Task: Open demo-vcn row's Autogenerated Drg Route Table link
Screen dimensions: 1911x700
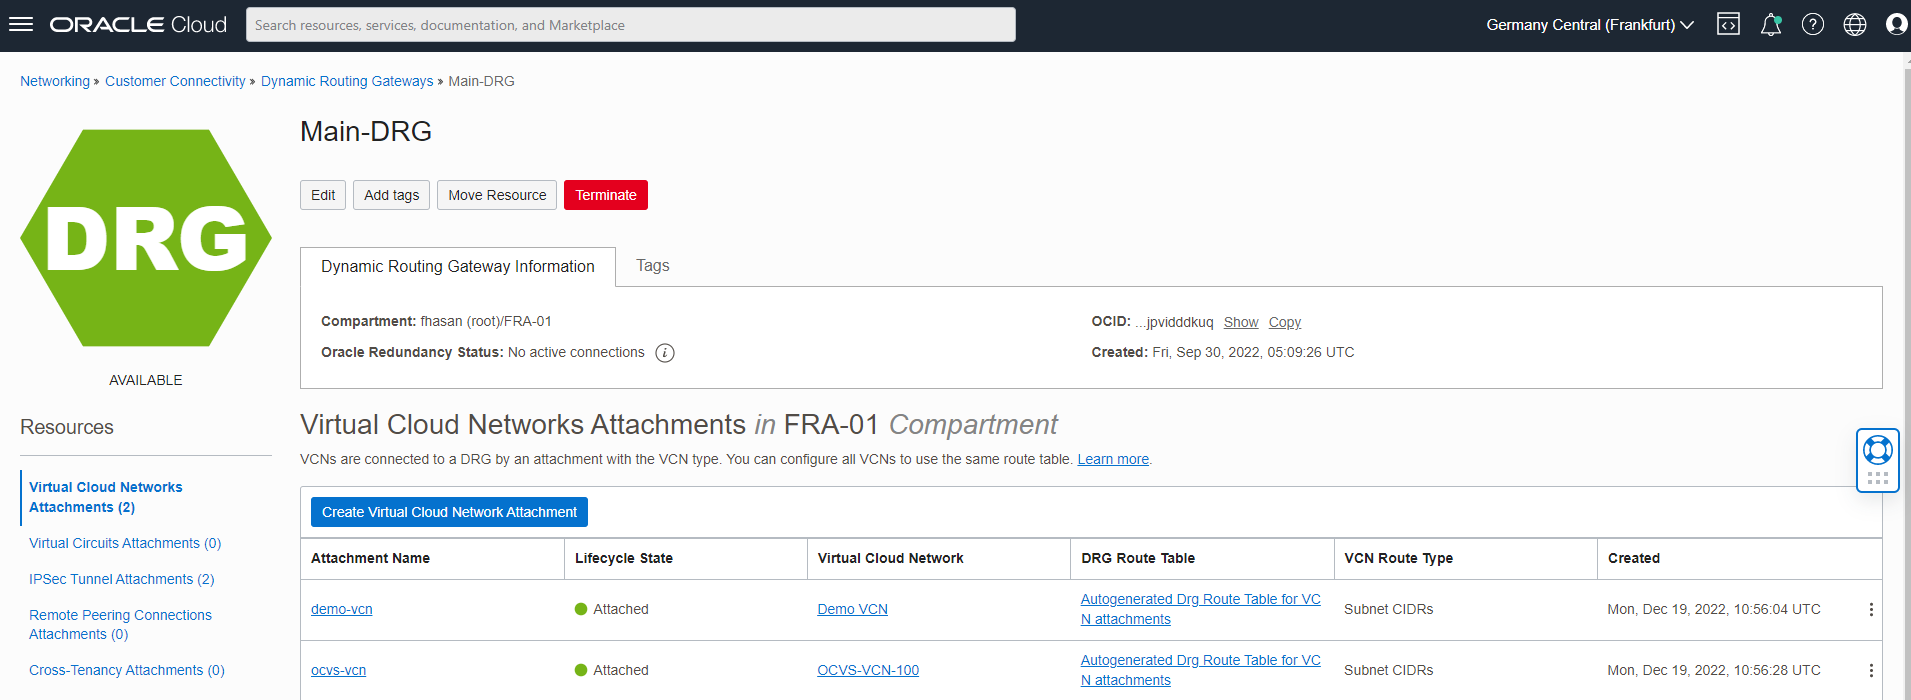Action: tap(1201, 609)
